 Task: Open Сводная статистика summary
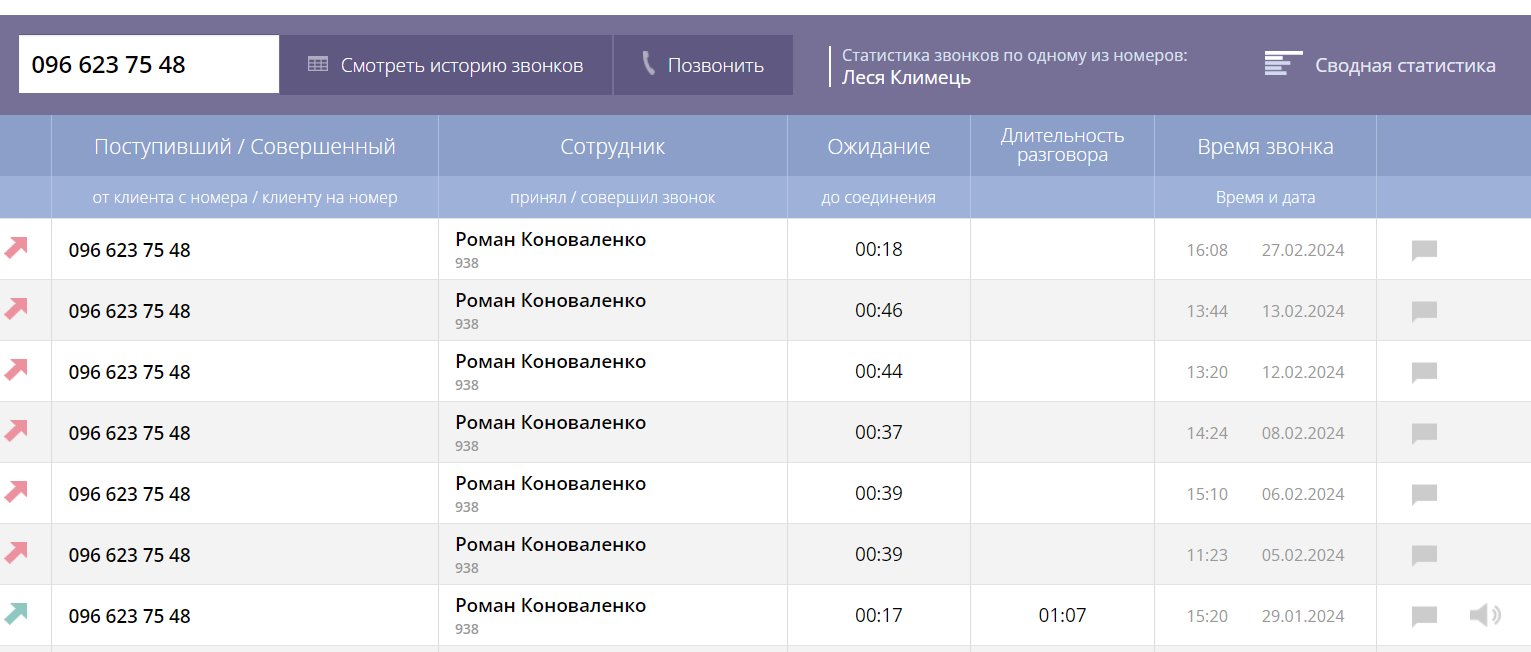coord(1380,65)
